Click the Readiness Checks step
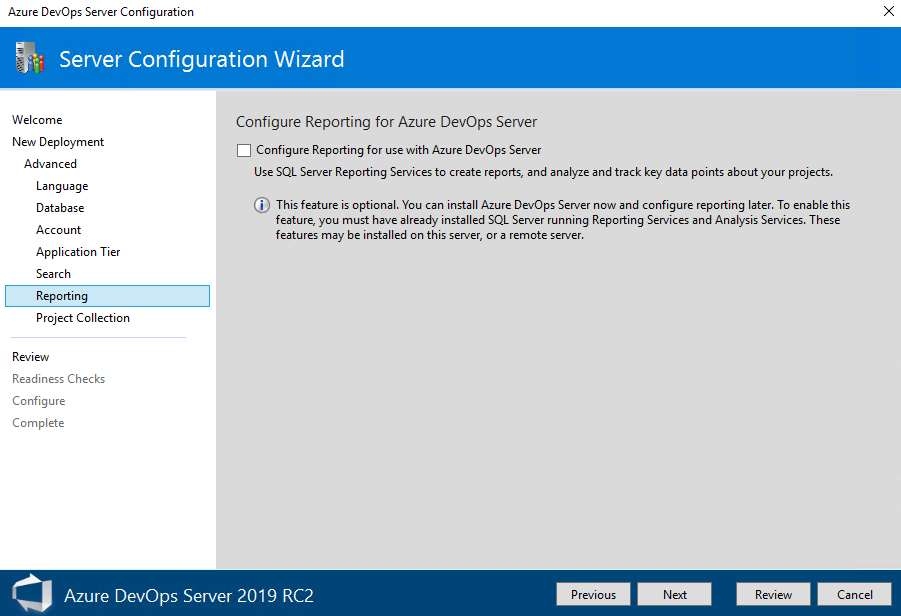 coord(58,378)
